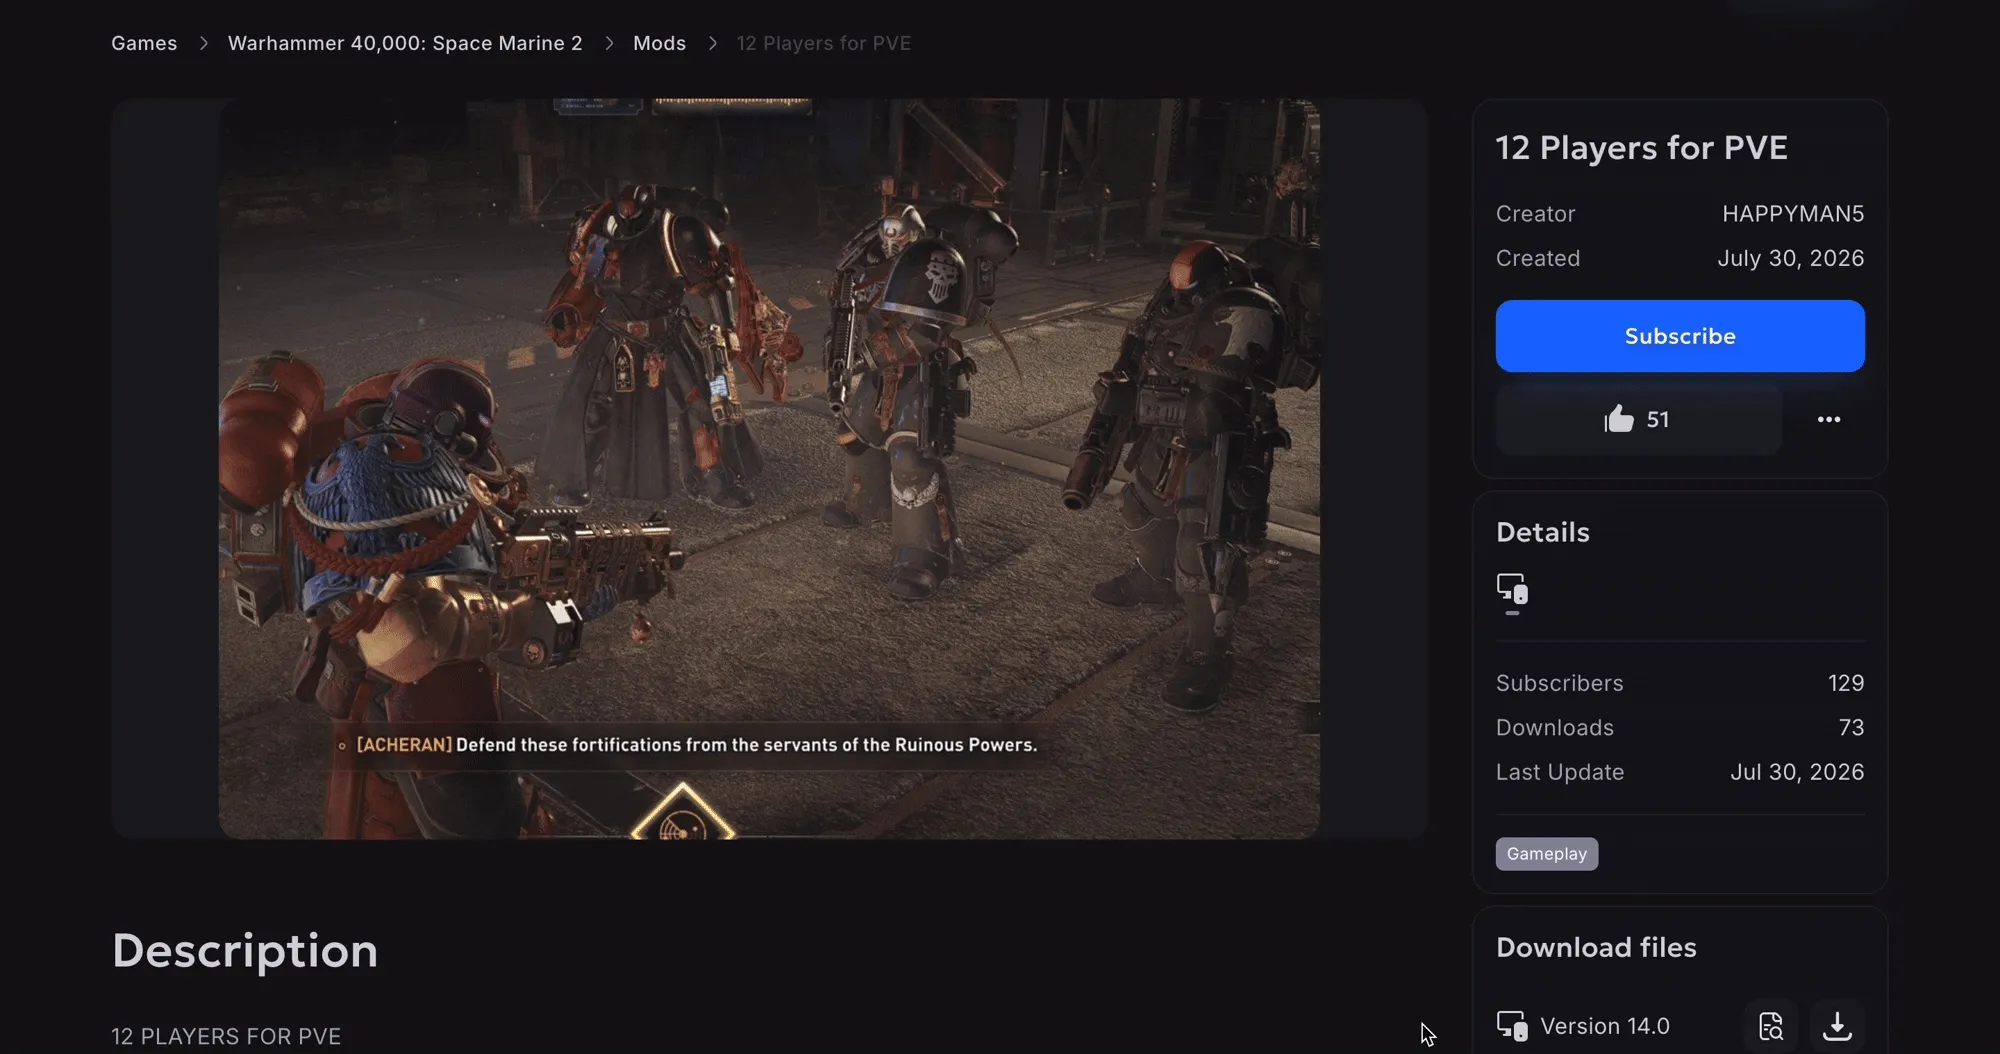This screenshot has width=2000, height=1054.
Task: Click the thumbs-up like icon
Action: (1618, 419)
